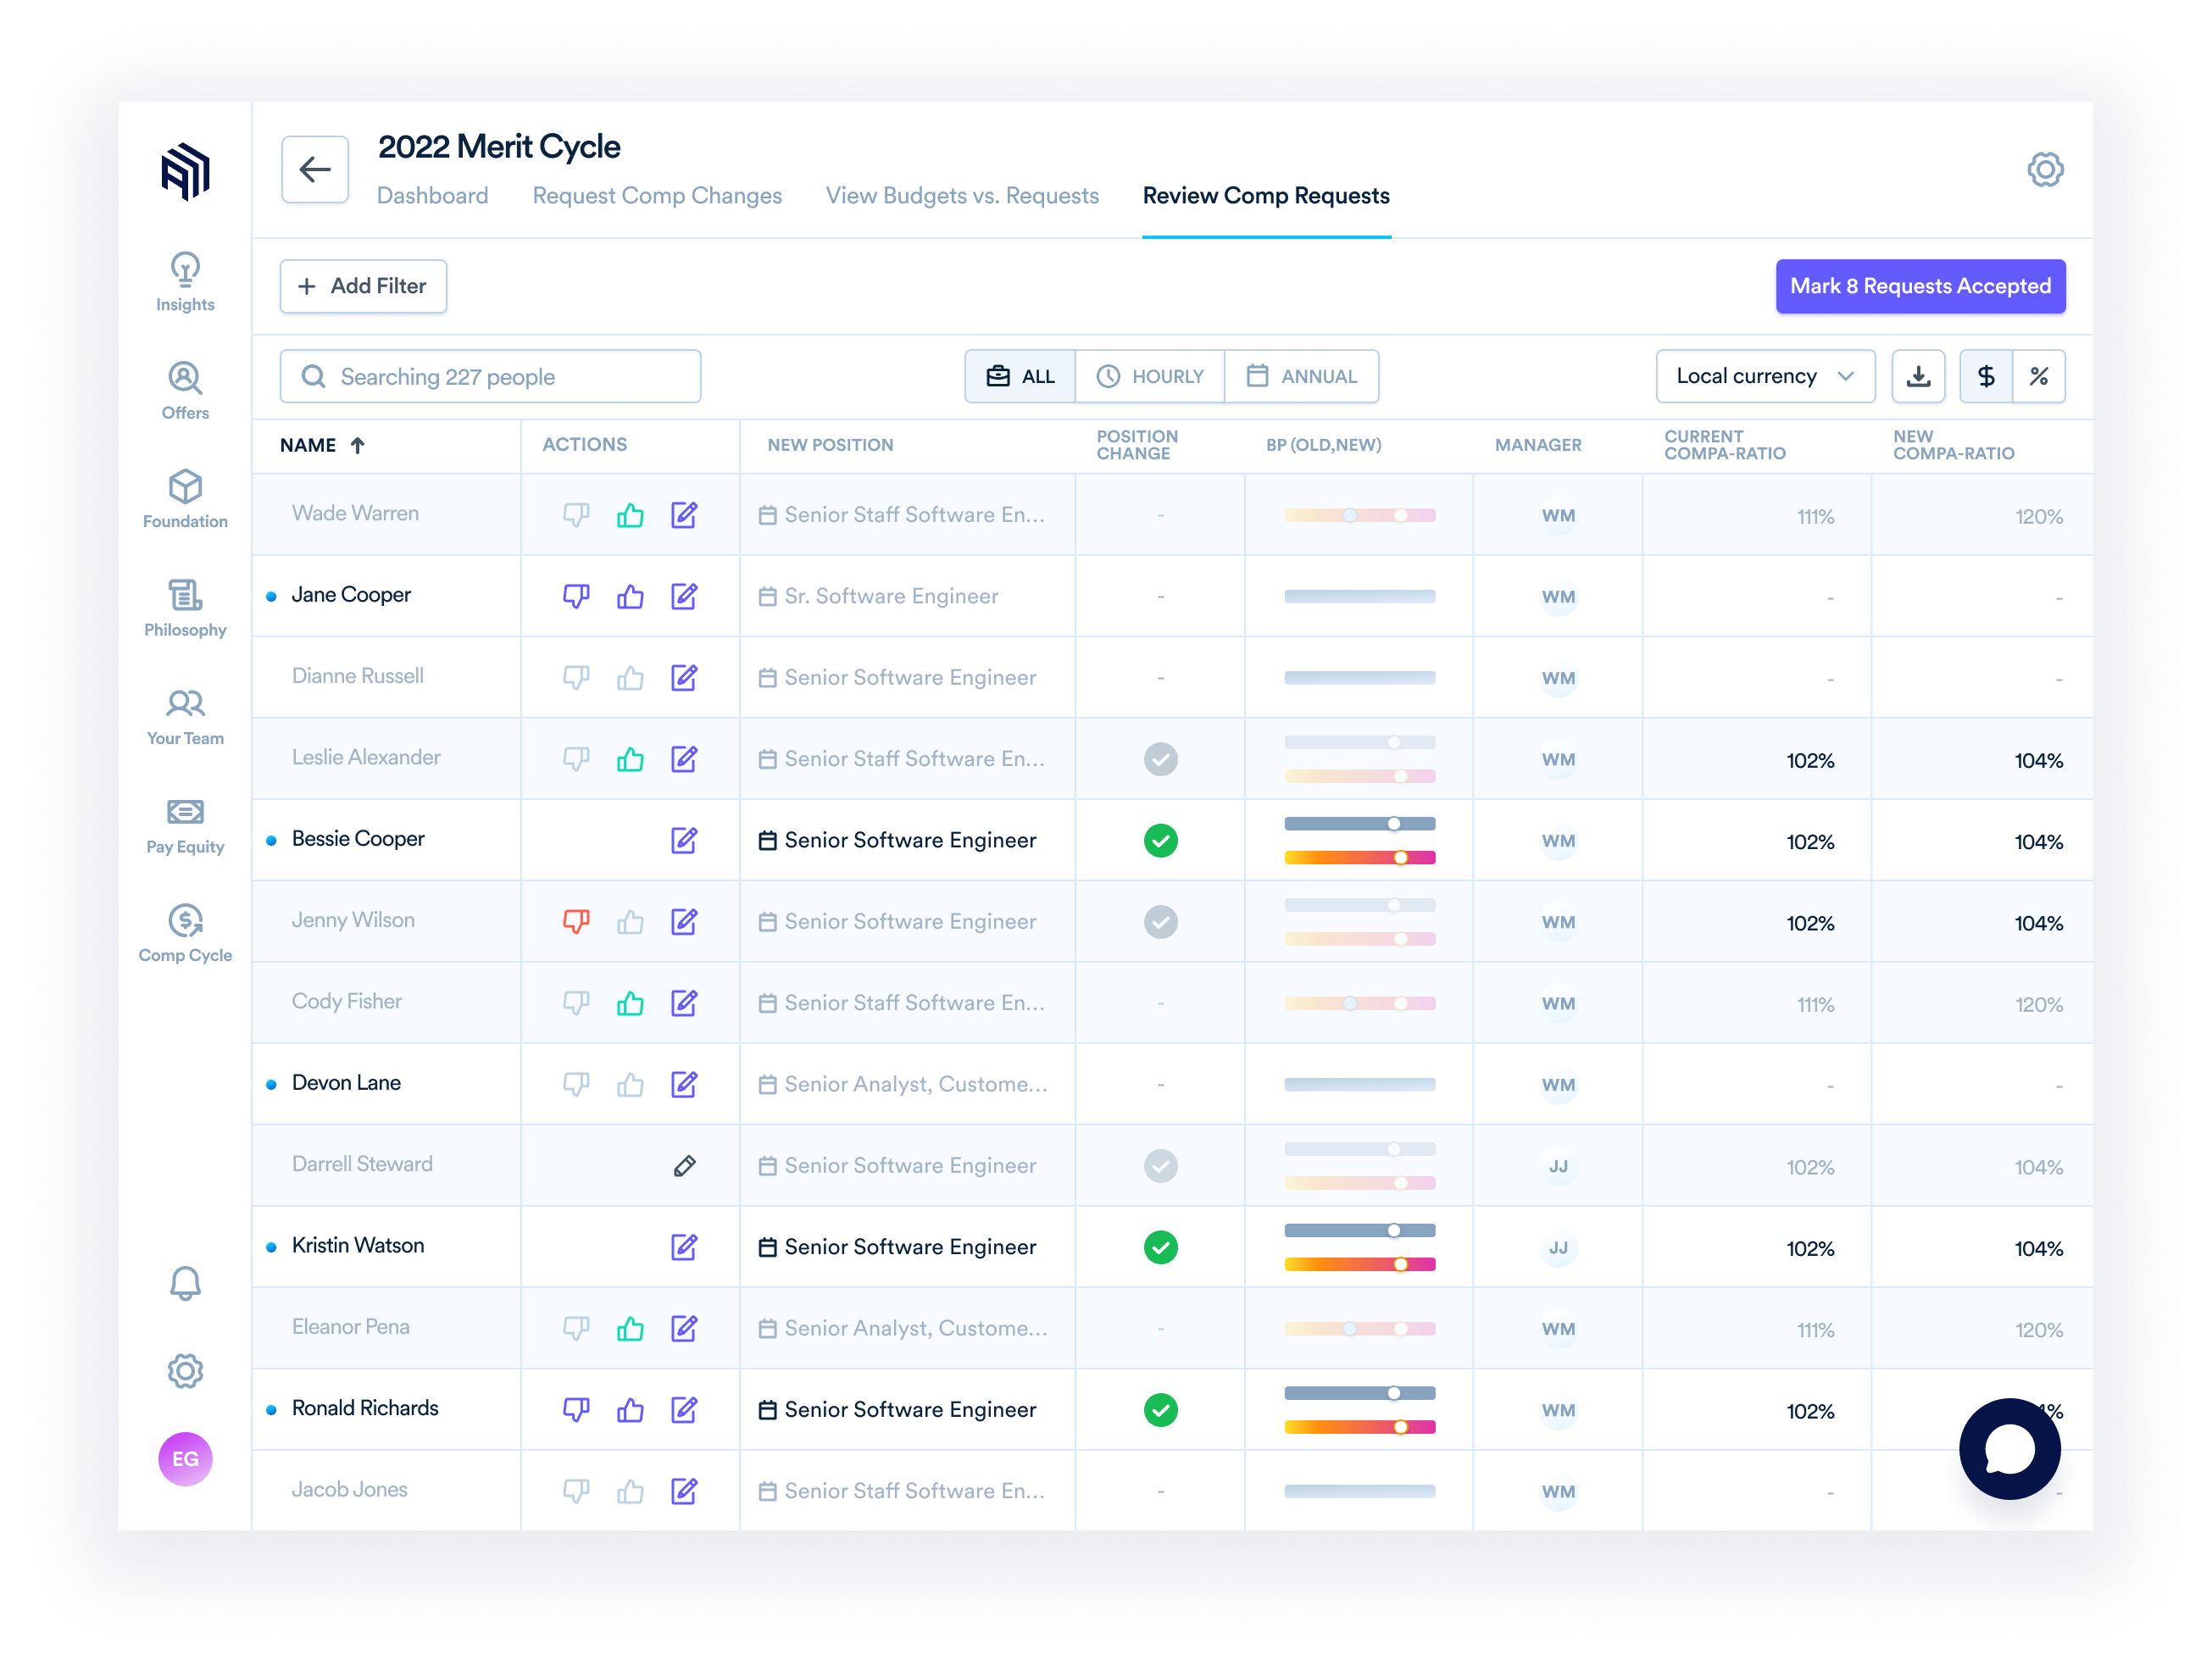Filter the list to HOURLY employees

pyautogui.click(x=1150, y=376)
